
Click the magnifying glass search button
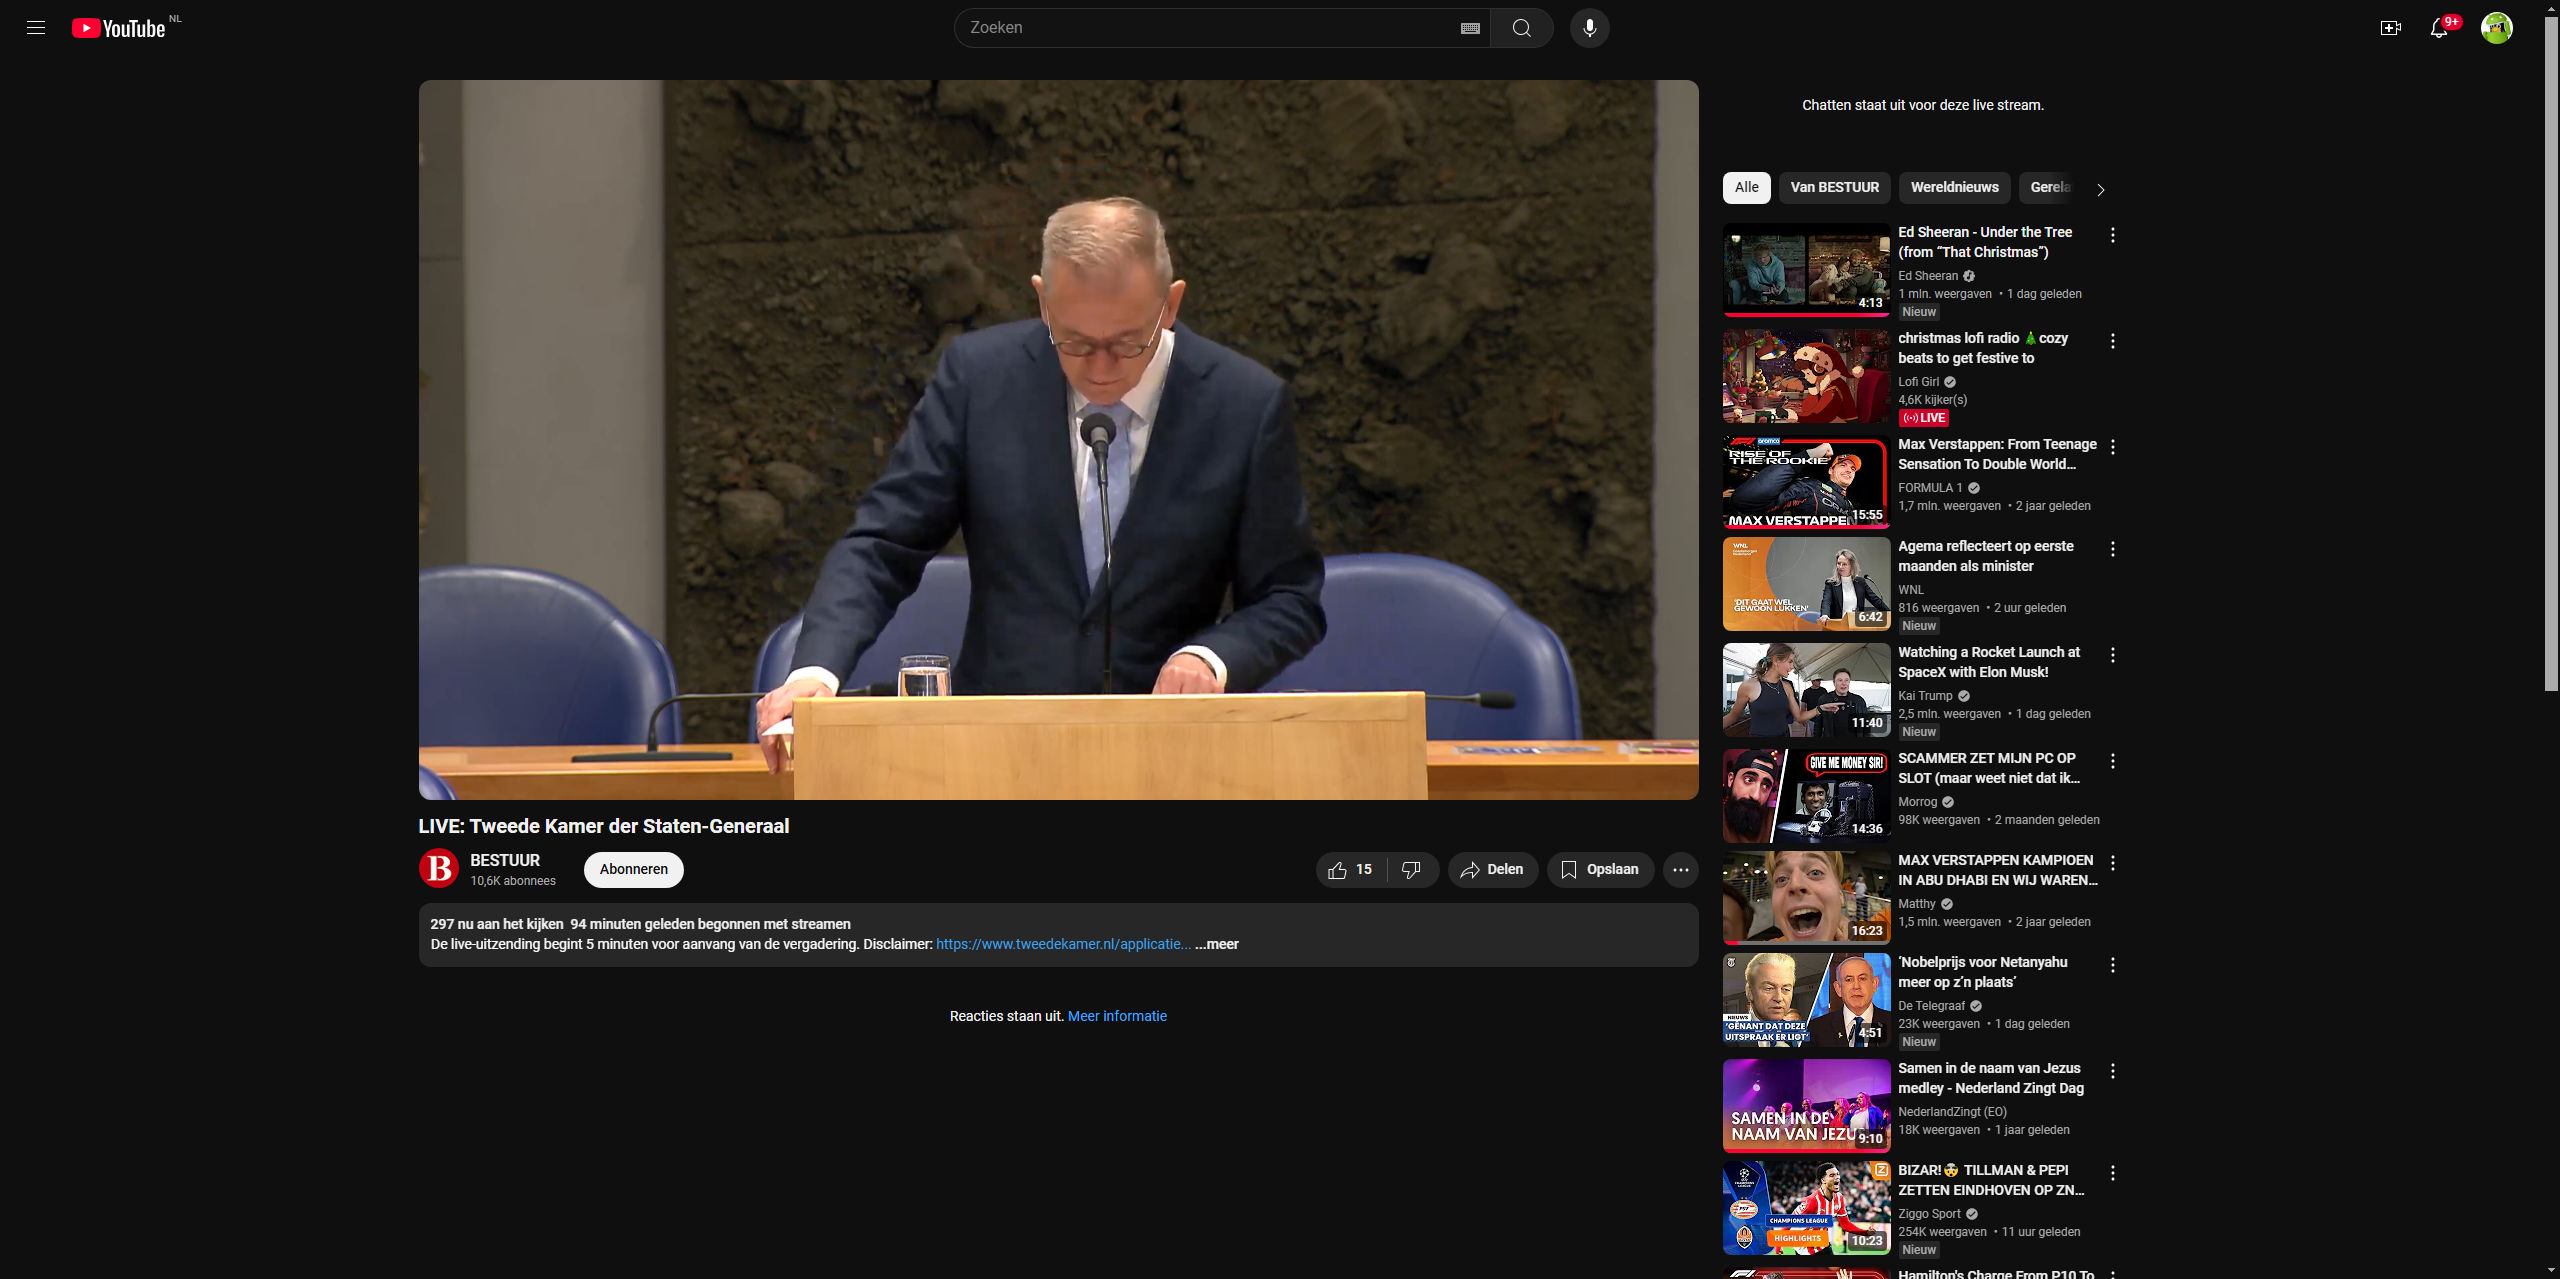pos(1521,28)
